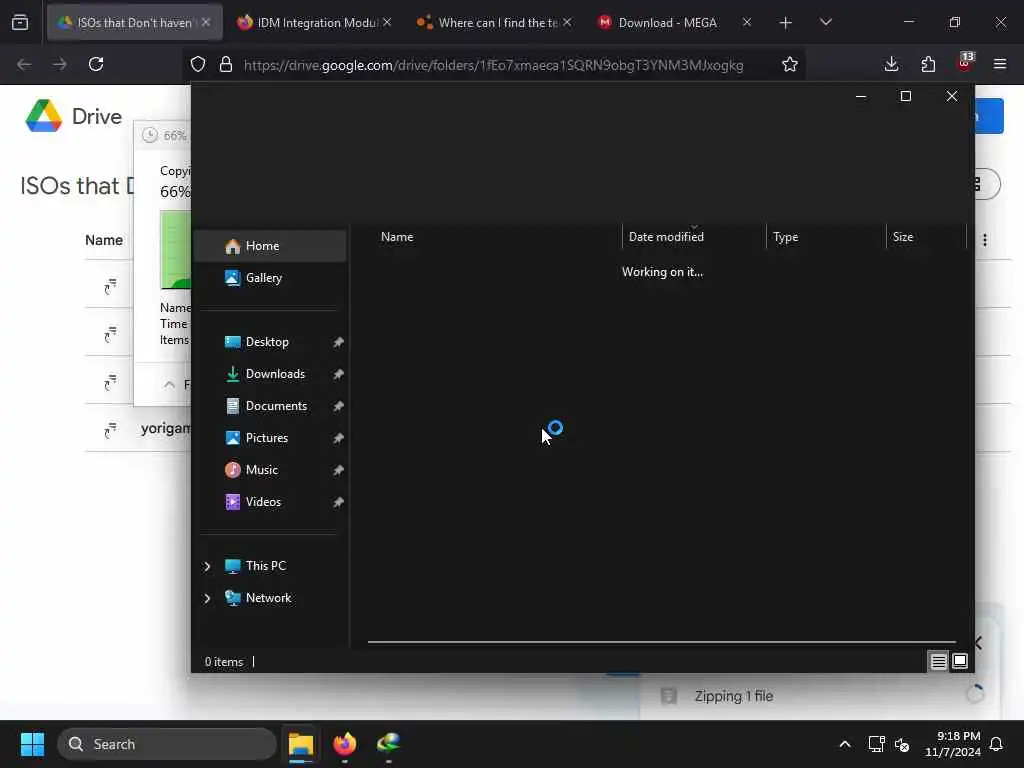Open Firefox application hamburger menu
1024x768 pixels.
tap(1000, 64)
